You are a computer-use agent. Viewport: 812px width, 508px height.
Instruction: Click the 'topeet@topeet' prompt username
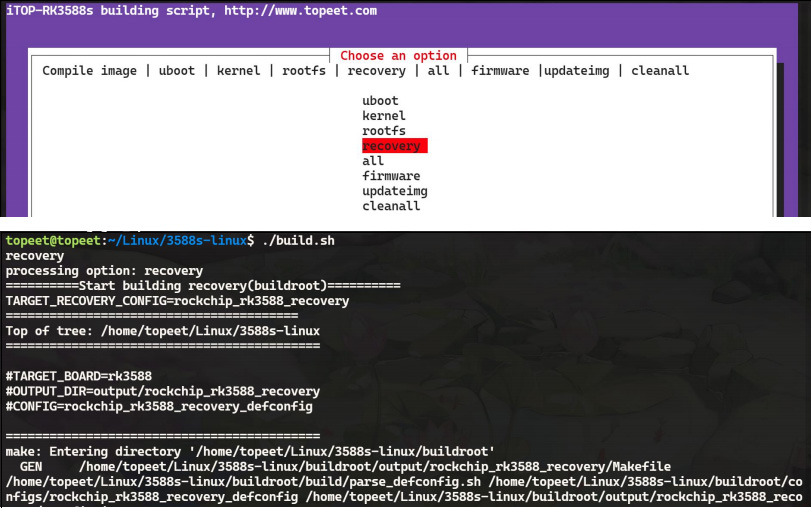pos(53,240)
